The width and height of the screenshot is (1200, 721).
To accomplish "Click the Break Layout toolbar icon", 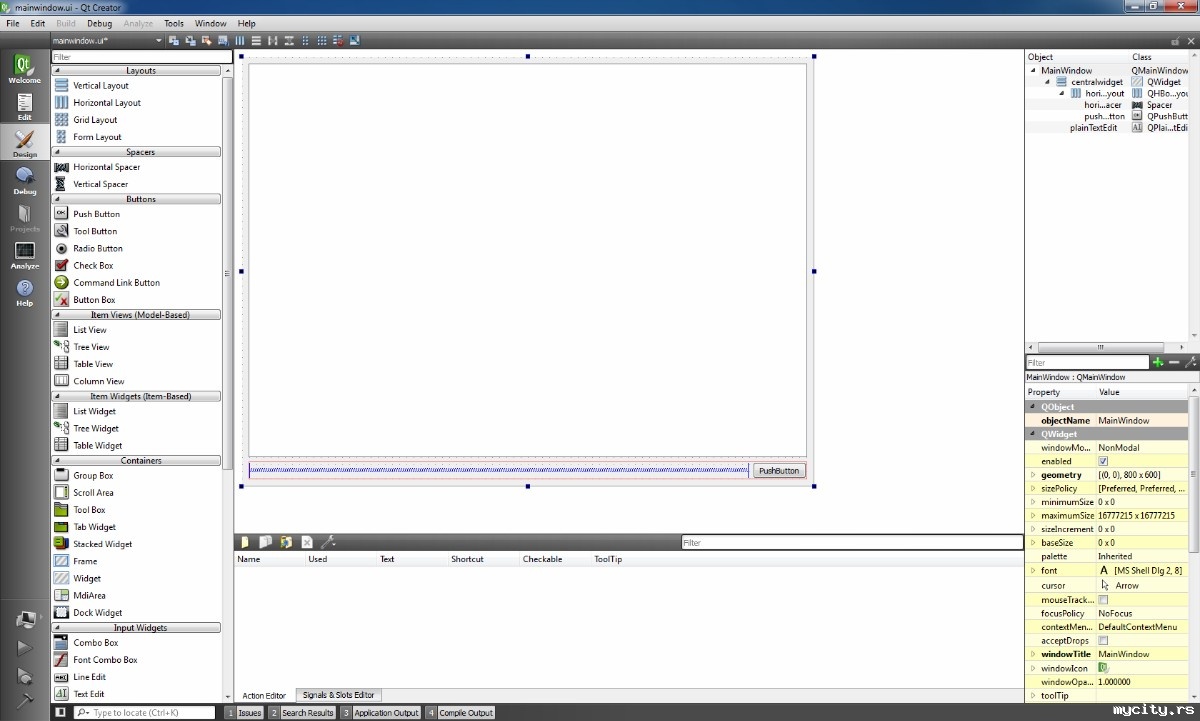I will click(x=338, y=40).
